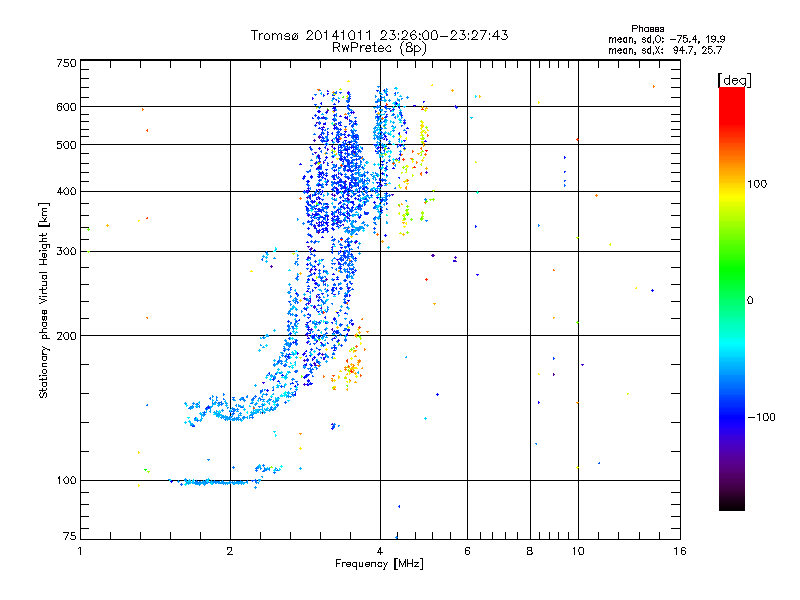Click the 'Frequency [MHz]' x-axis title
This screenshot has width=800, height=600.
pyautogui.click(x=379, y=564)
